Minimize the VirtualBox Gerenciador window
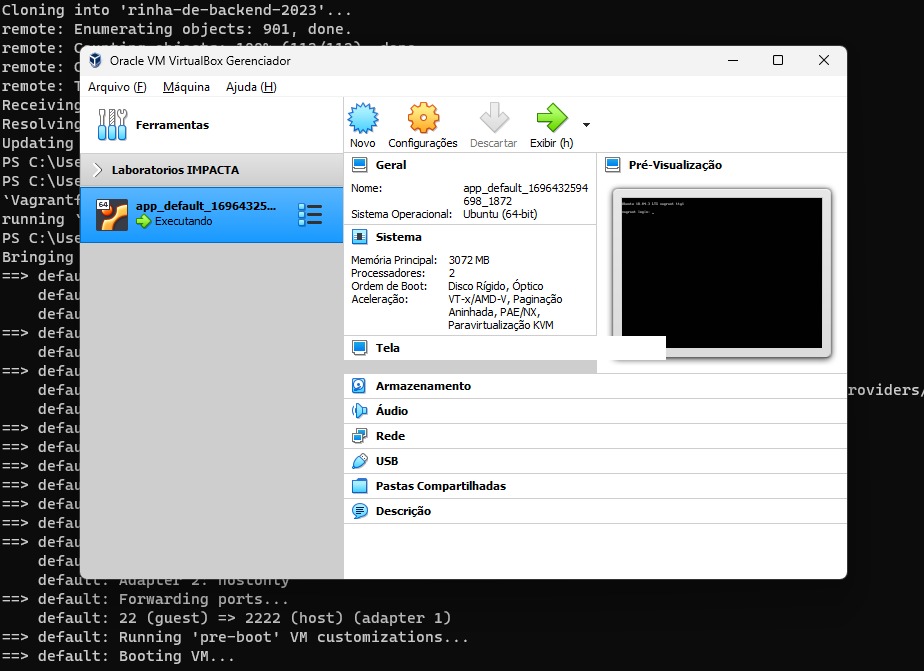Screen dimensions: 924x671 [x=733, y=60]
